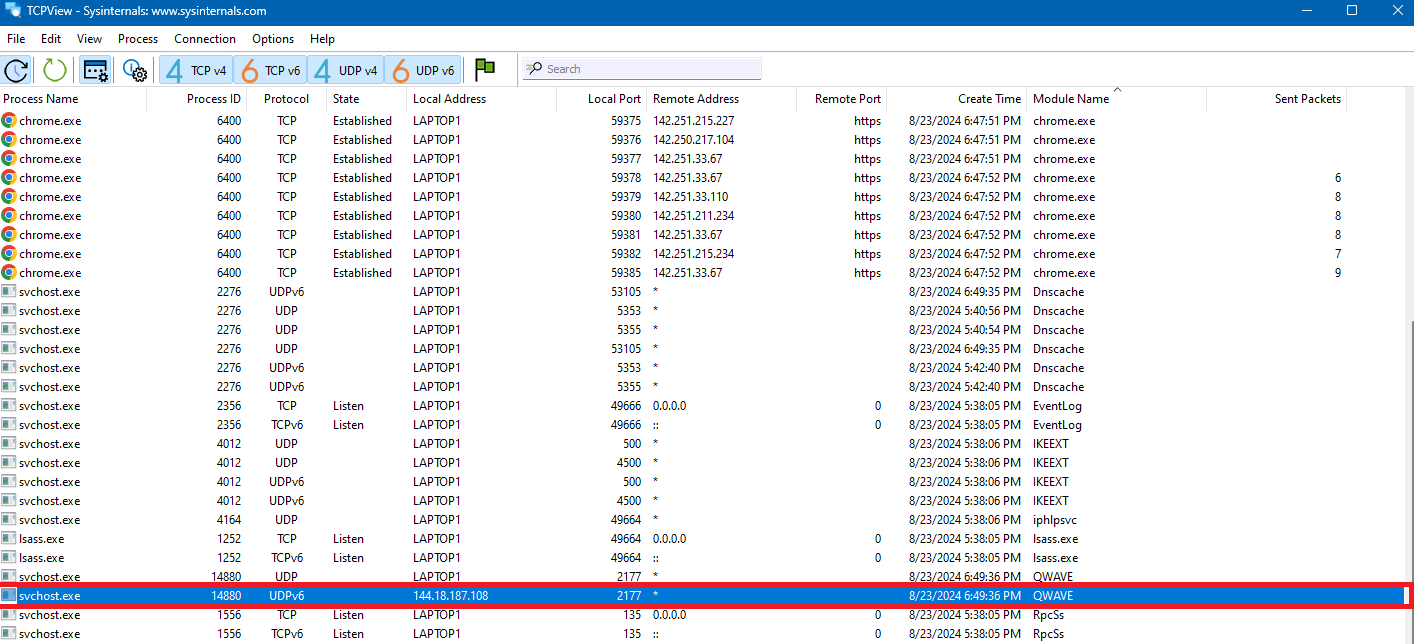Click into the Search box
The width and height of the screenshot is (1414, 644).
click(642, 69)
